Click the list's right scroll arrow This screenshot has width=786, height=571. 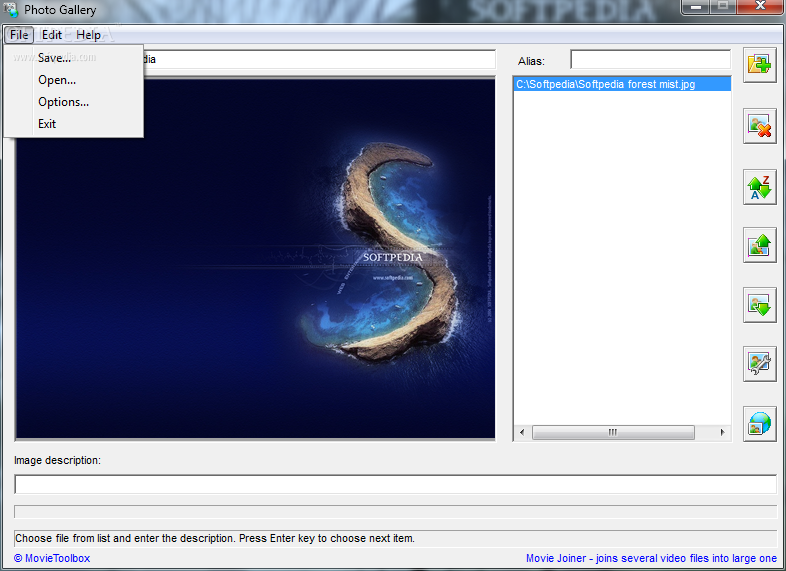click(x=722, y=432)
